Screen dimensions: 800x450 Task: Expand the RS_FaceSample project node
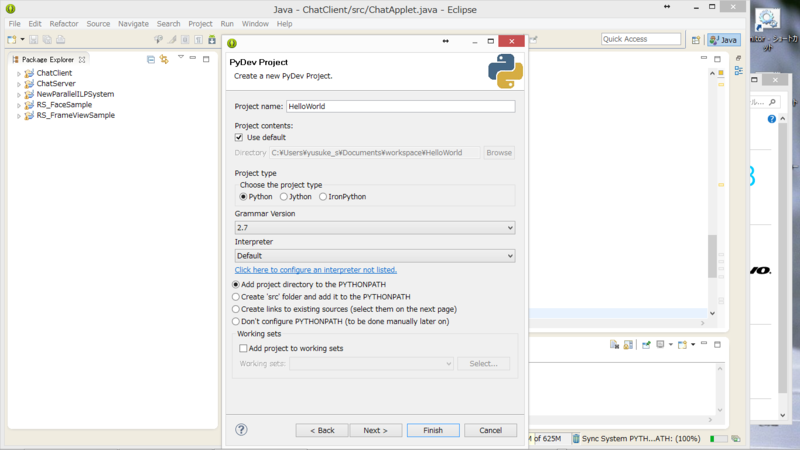click(x=19, y=106)
